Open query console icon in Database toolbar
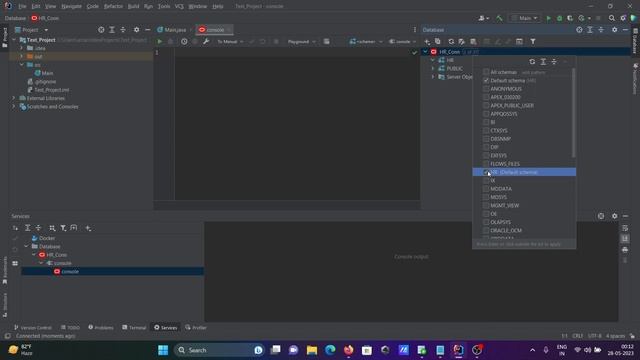This screenshot has height=360, width=640. point(519,42)
